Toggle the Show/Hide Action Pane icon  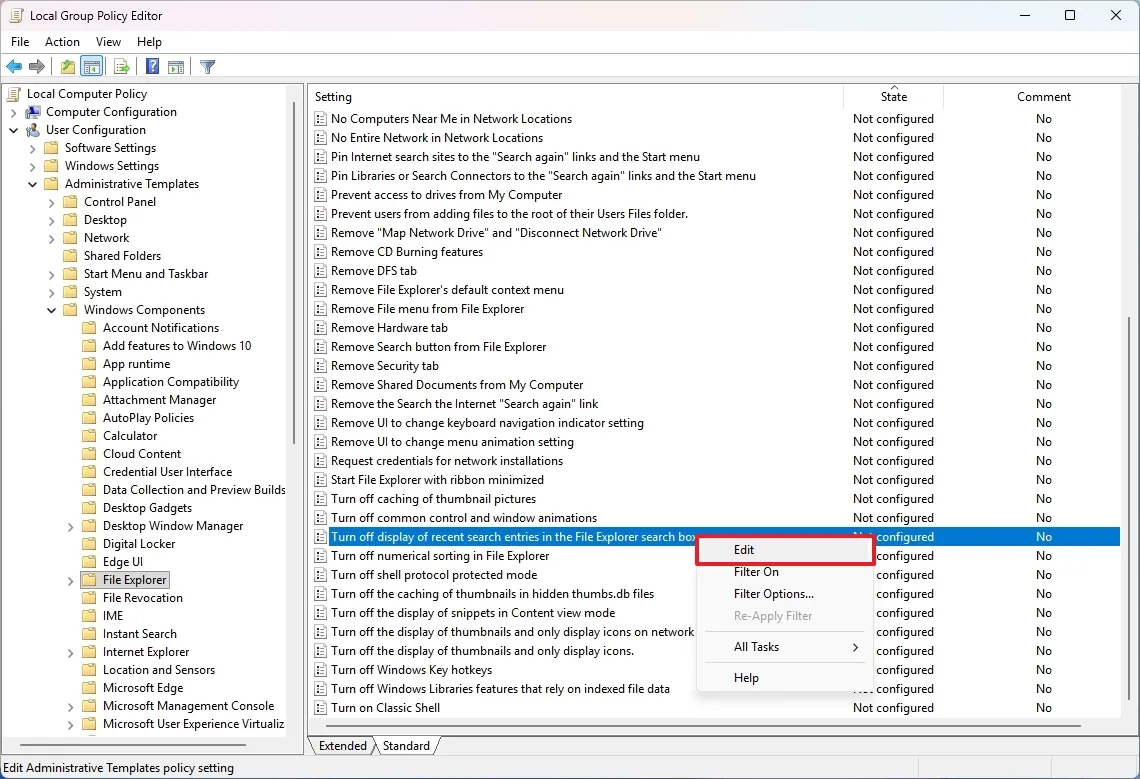coord(176,66)
